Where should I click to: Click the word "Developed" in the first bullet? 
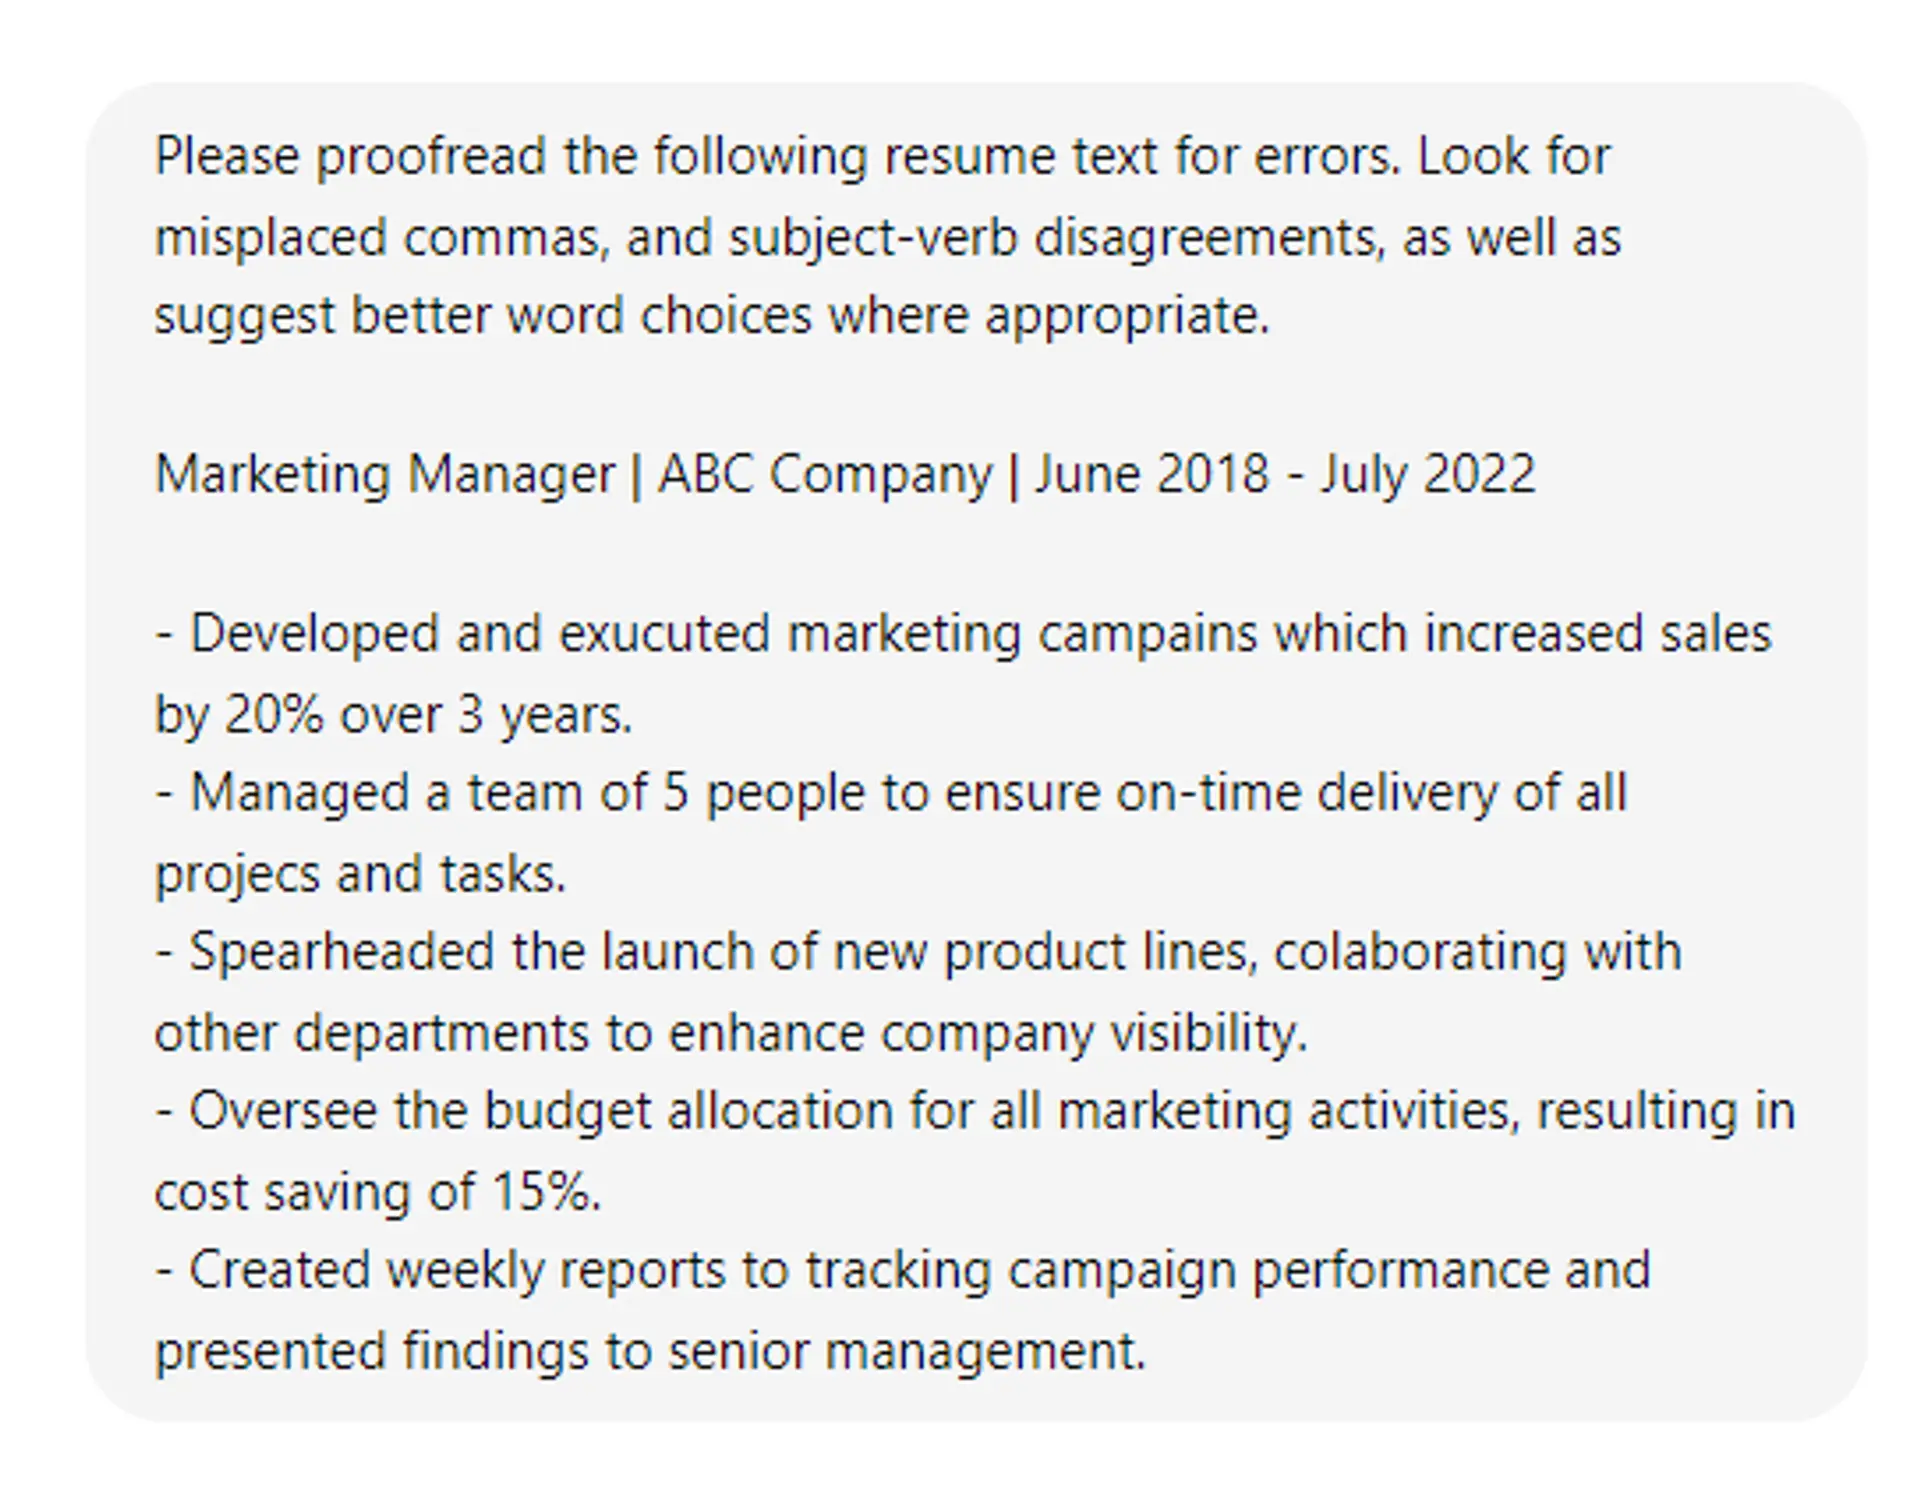pos(314,634)
